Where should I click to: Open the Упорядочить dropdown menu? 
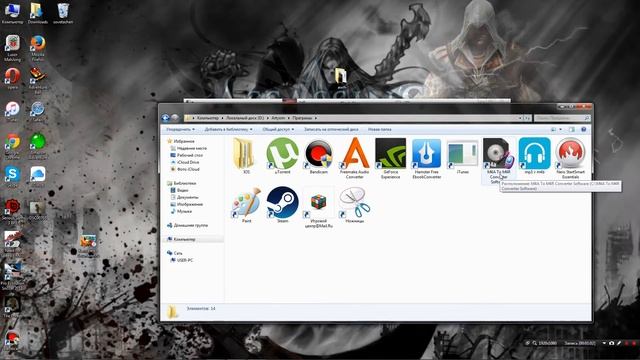[x=180, y=129]
